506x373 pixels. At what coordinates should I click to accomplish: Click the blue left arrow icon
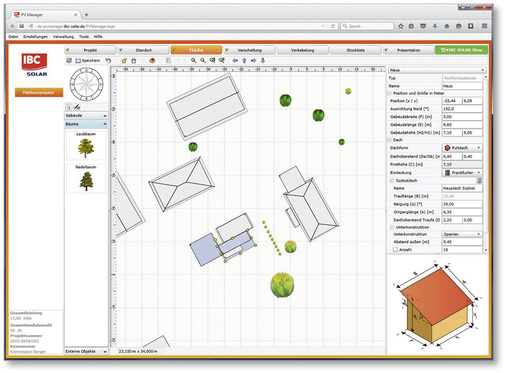(x=235, y=61)
